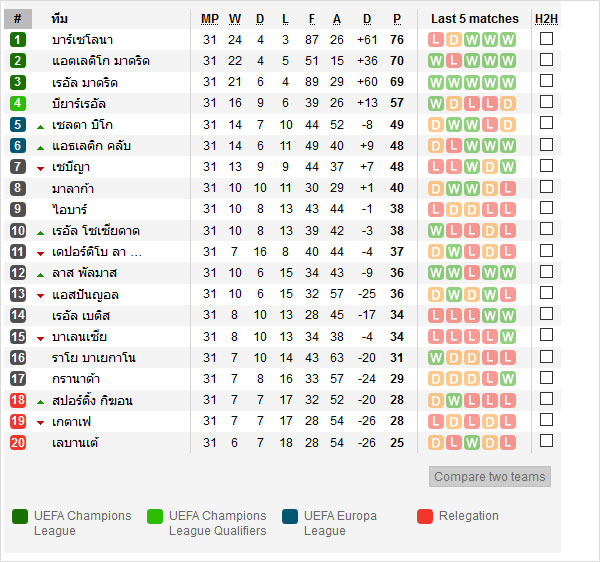Image resolution: width=600 pixels, height=562 pixels.
Task: Click the light green rank 4 badge
Action: [x=18, y=103]
